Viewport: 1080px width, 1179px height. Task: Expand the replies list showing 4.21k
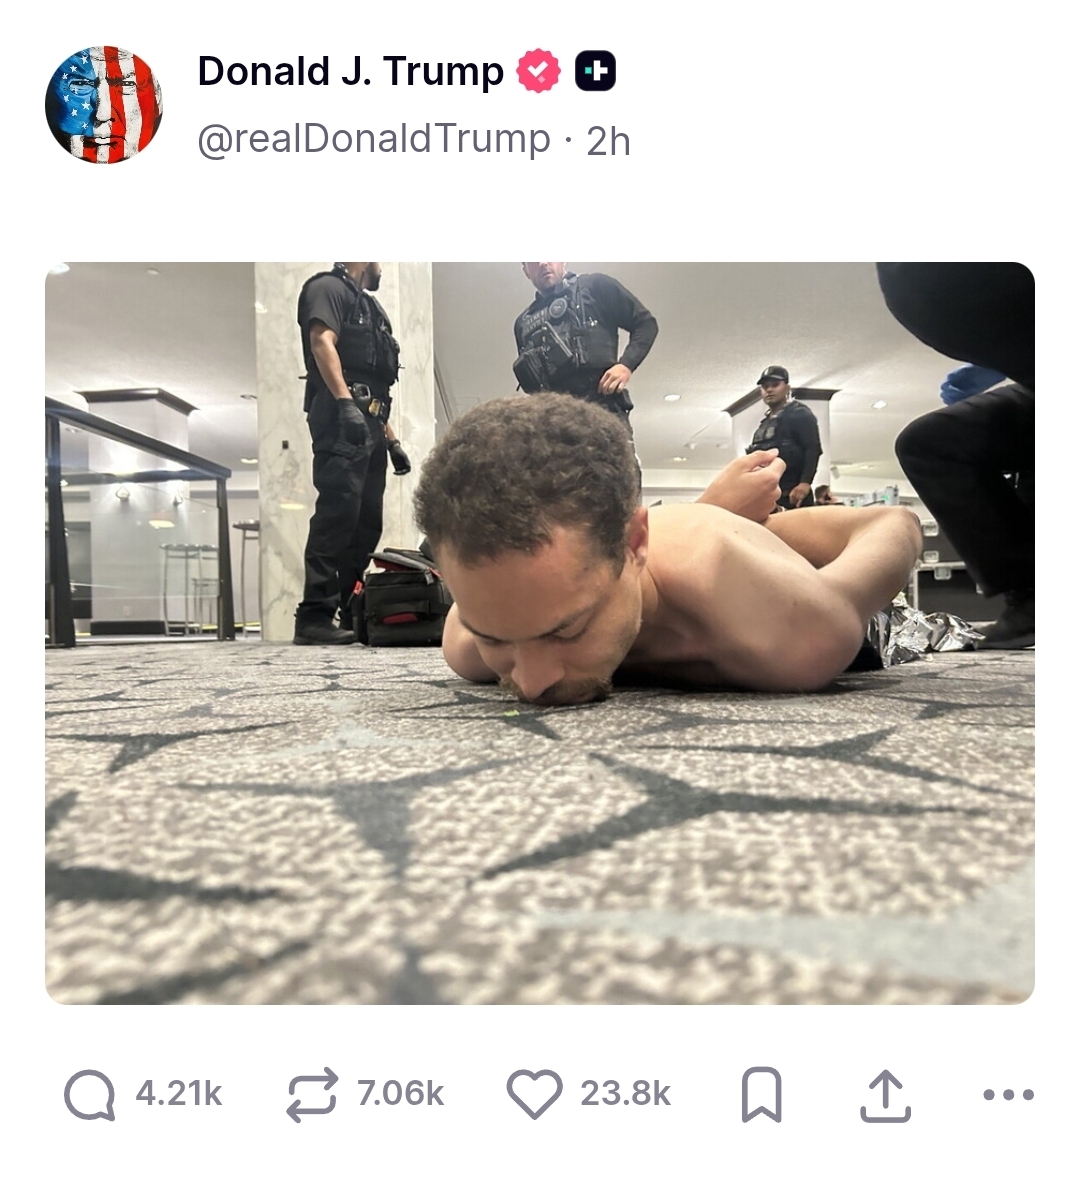pos(179,1093)
